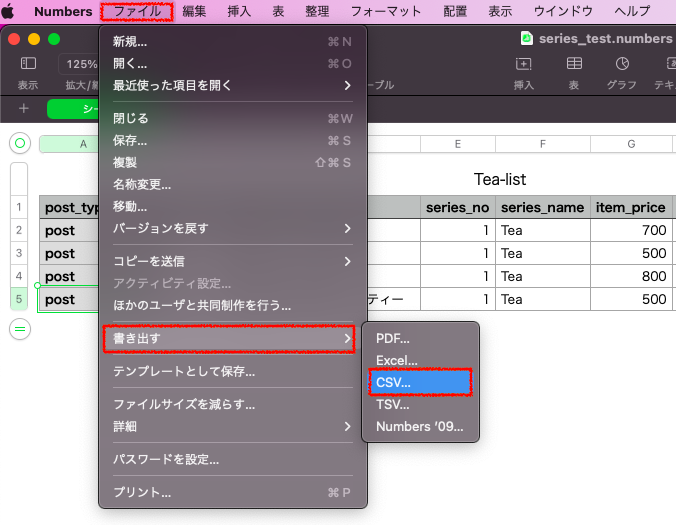Click the series_name header cell
The width and height of the screenshot is (676, 525).
click(x=543, y=207)
